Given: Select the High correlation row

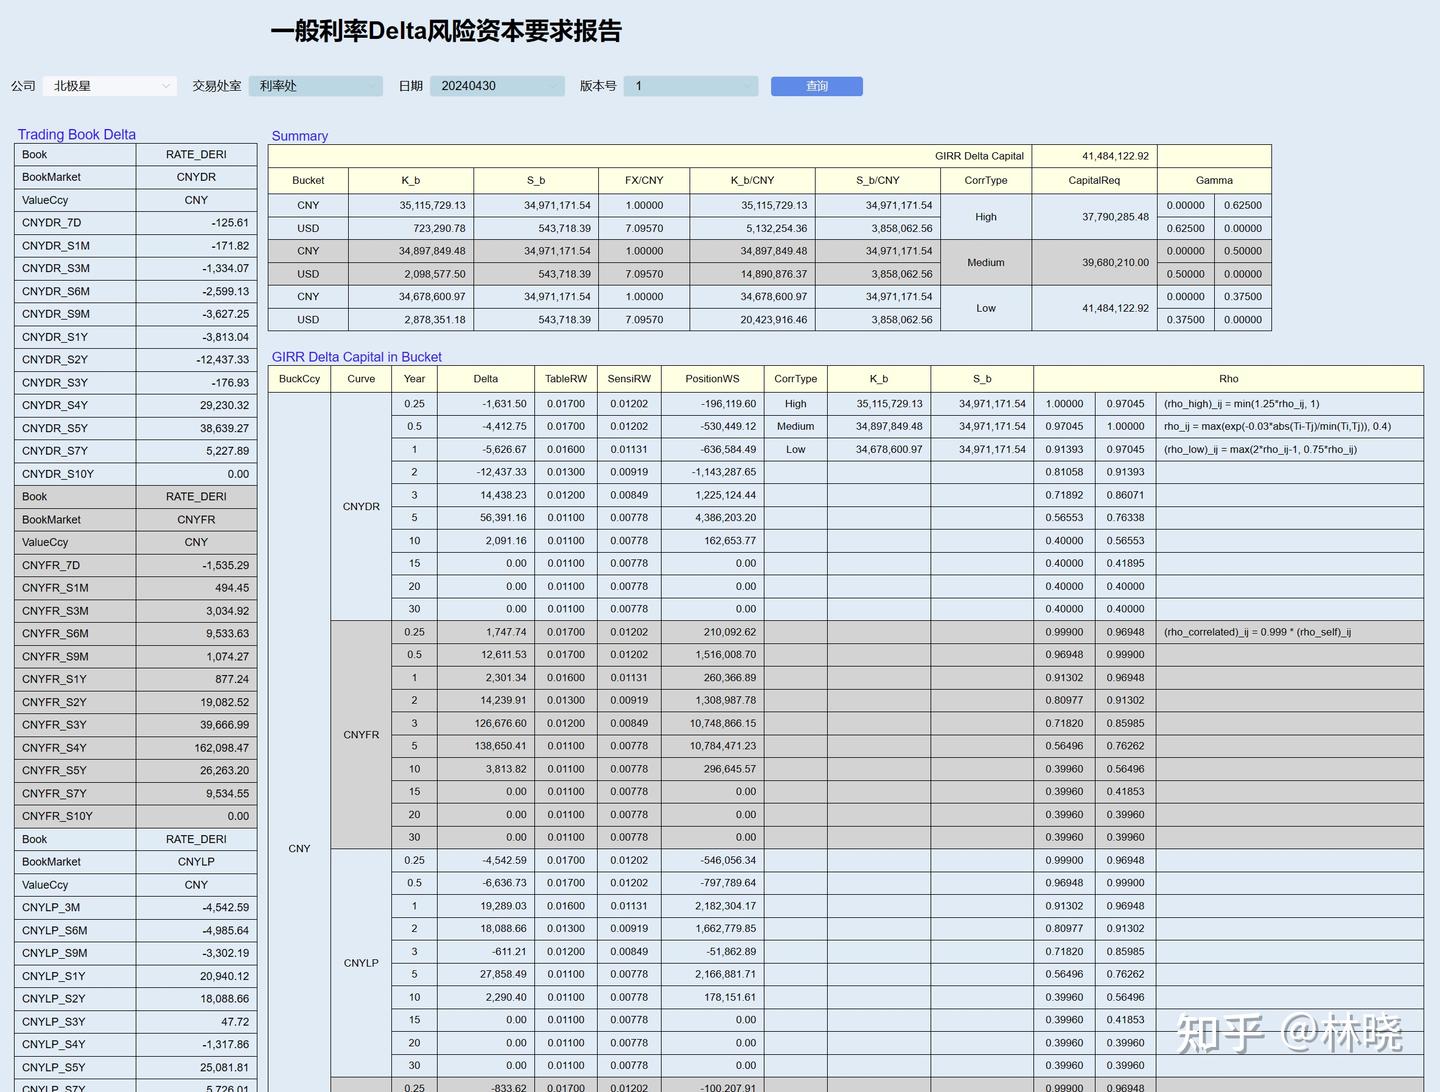Looking at the screenshot, I should (x=985, y=216).
